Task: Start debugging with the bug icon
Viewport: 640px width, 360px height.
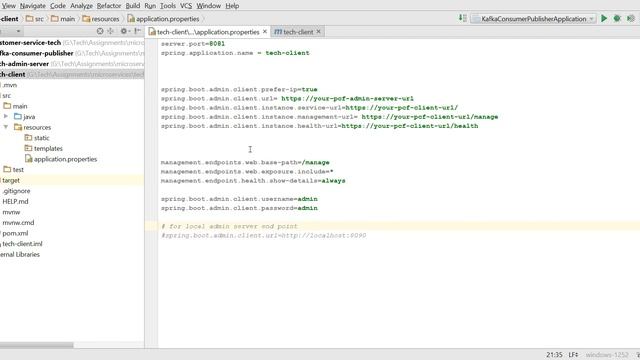Action: pos(617,18)
